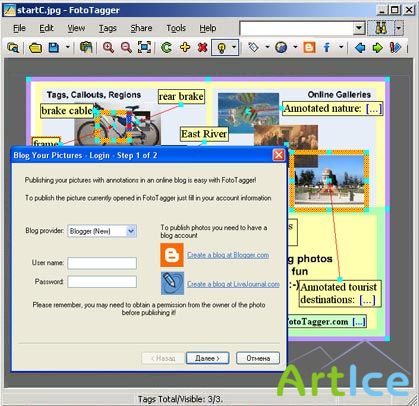Click the 'Annotated tourist destinations' callout label
Screen dimensions: 419x406
click(x=339, y=293)
